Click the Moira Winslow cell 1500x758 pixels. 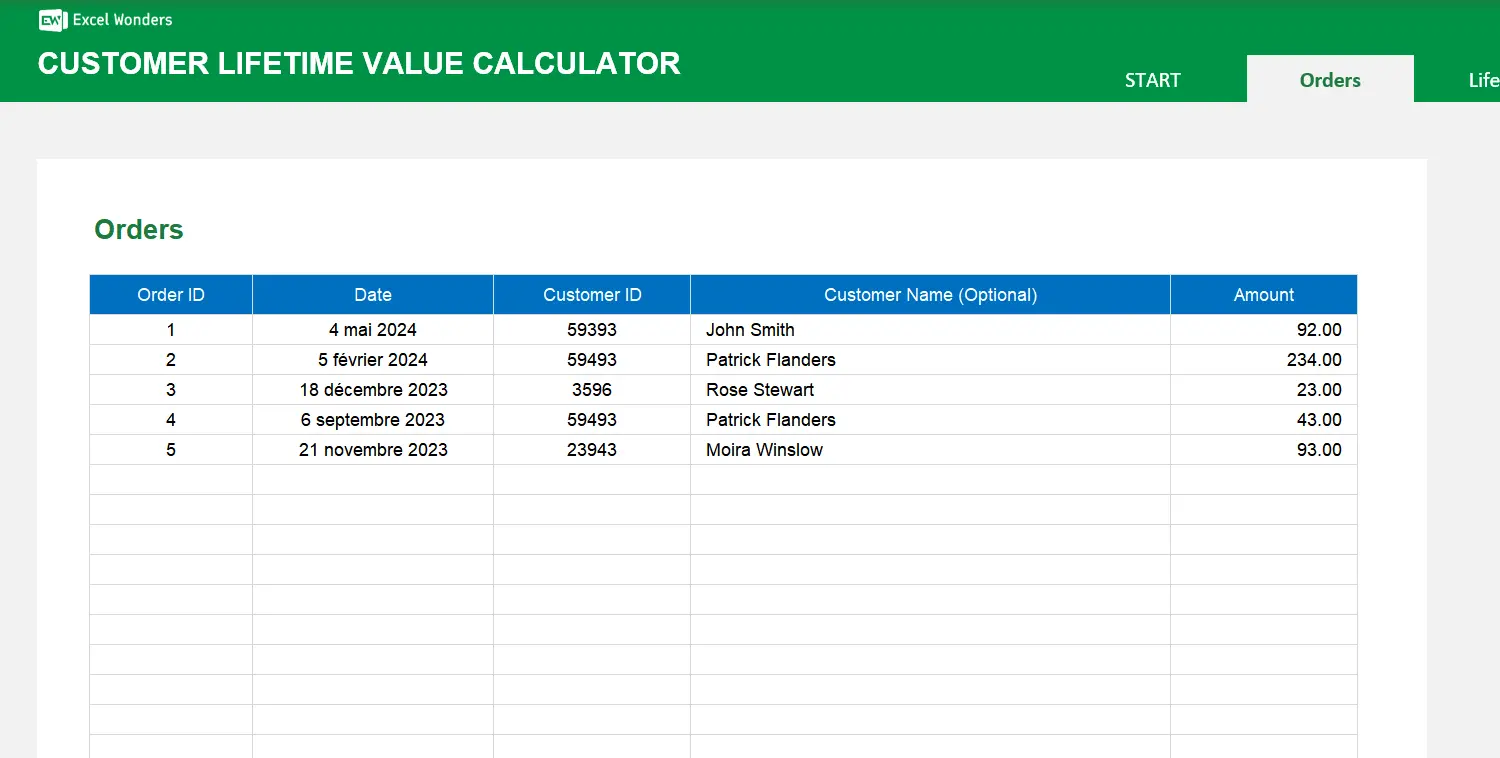point(763,450)
